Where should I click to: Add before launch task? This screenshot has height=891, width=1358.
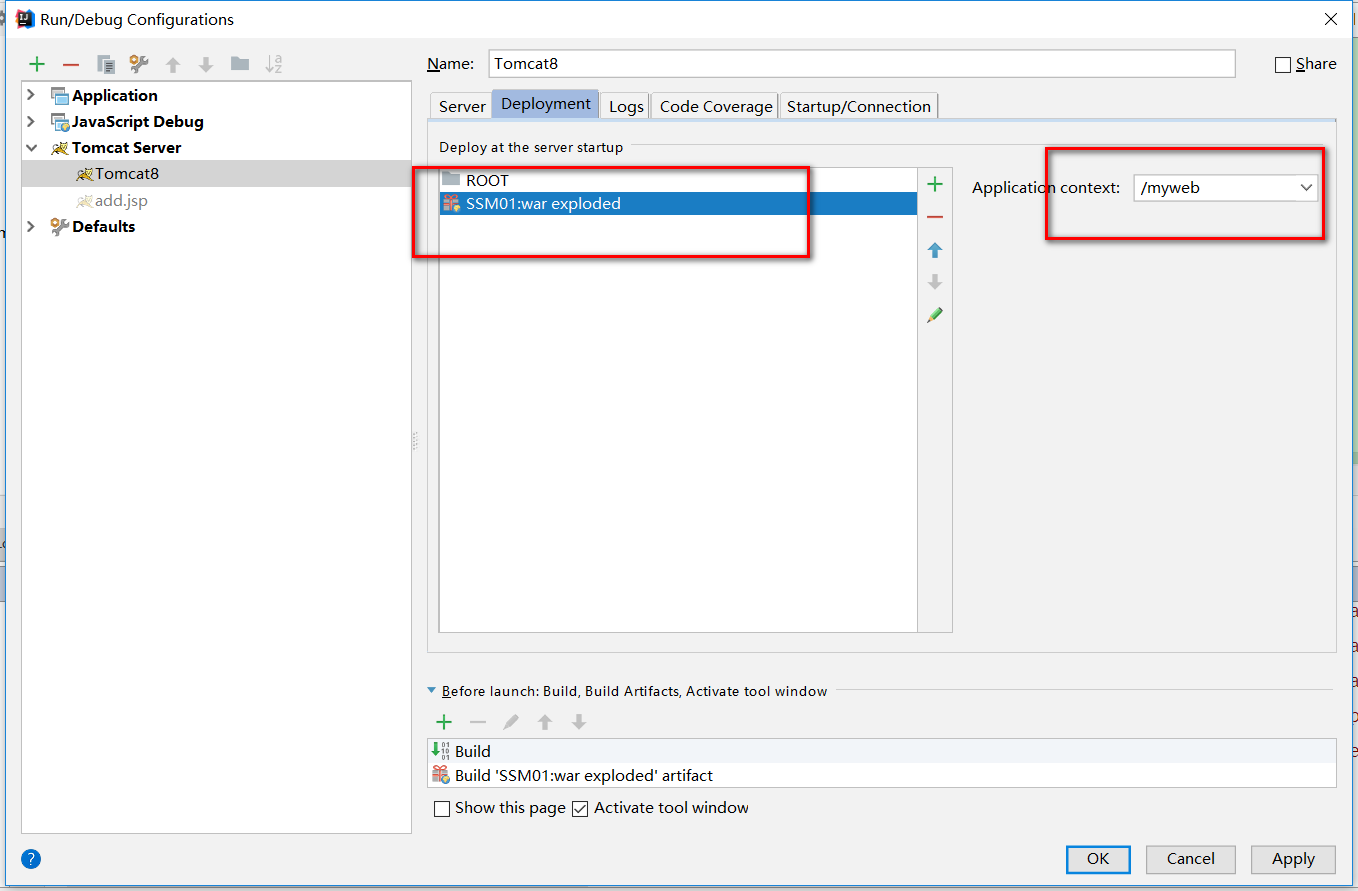[444, 722]
